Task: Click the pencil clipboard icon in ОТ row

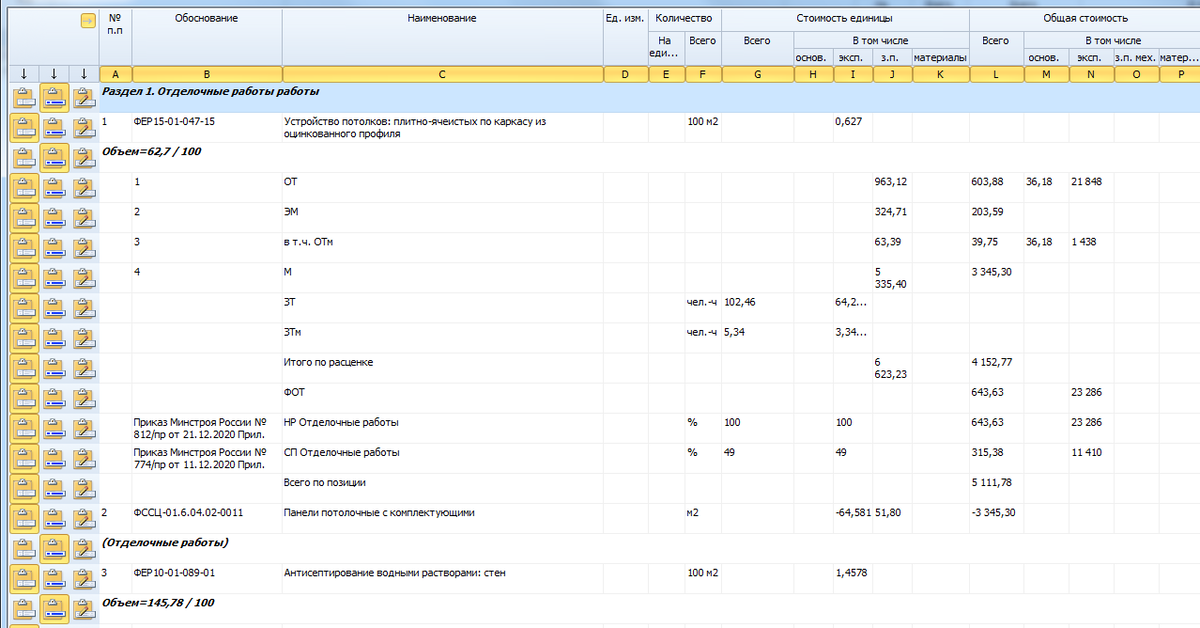Action: coord(84,188)
